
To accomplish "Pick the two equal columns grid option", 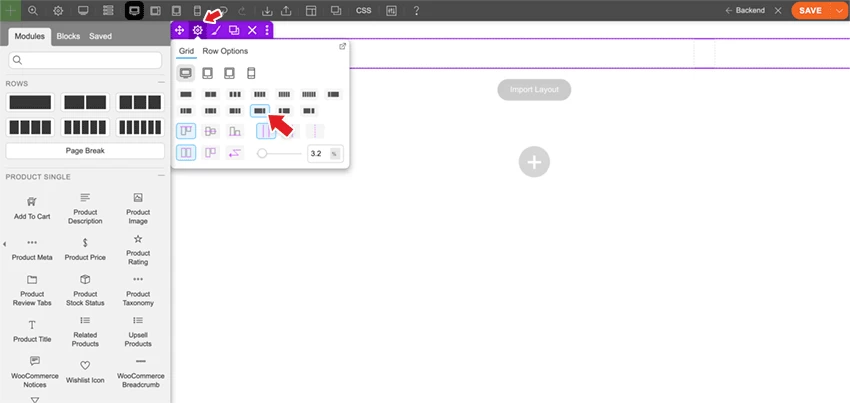I will pos(210,94).
